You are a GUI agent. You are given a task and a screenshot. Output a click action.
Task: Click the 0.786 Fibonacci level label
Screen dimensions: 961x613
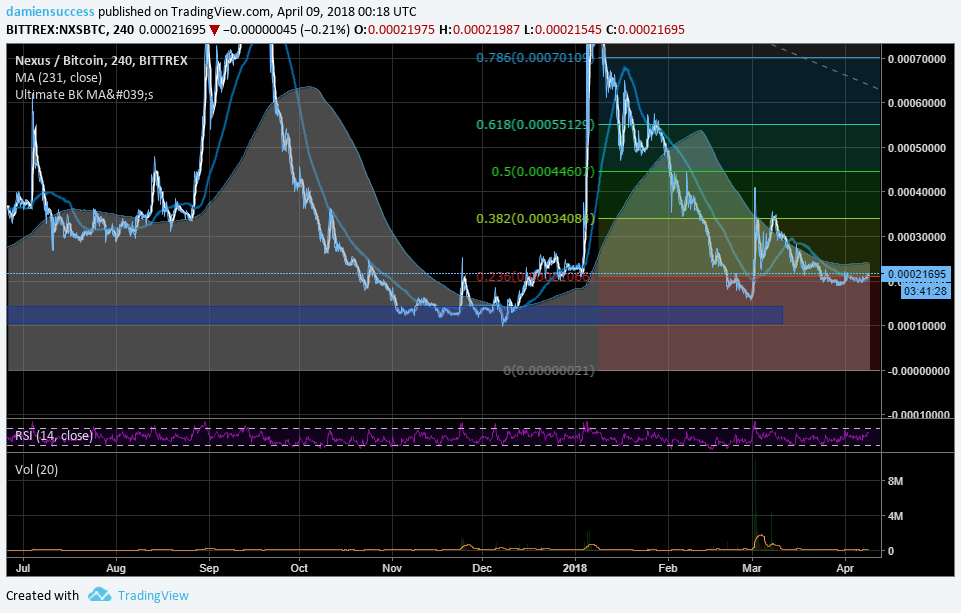click(x=535, y=58)
